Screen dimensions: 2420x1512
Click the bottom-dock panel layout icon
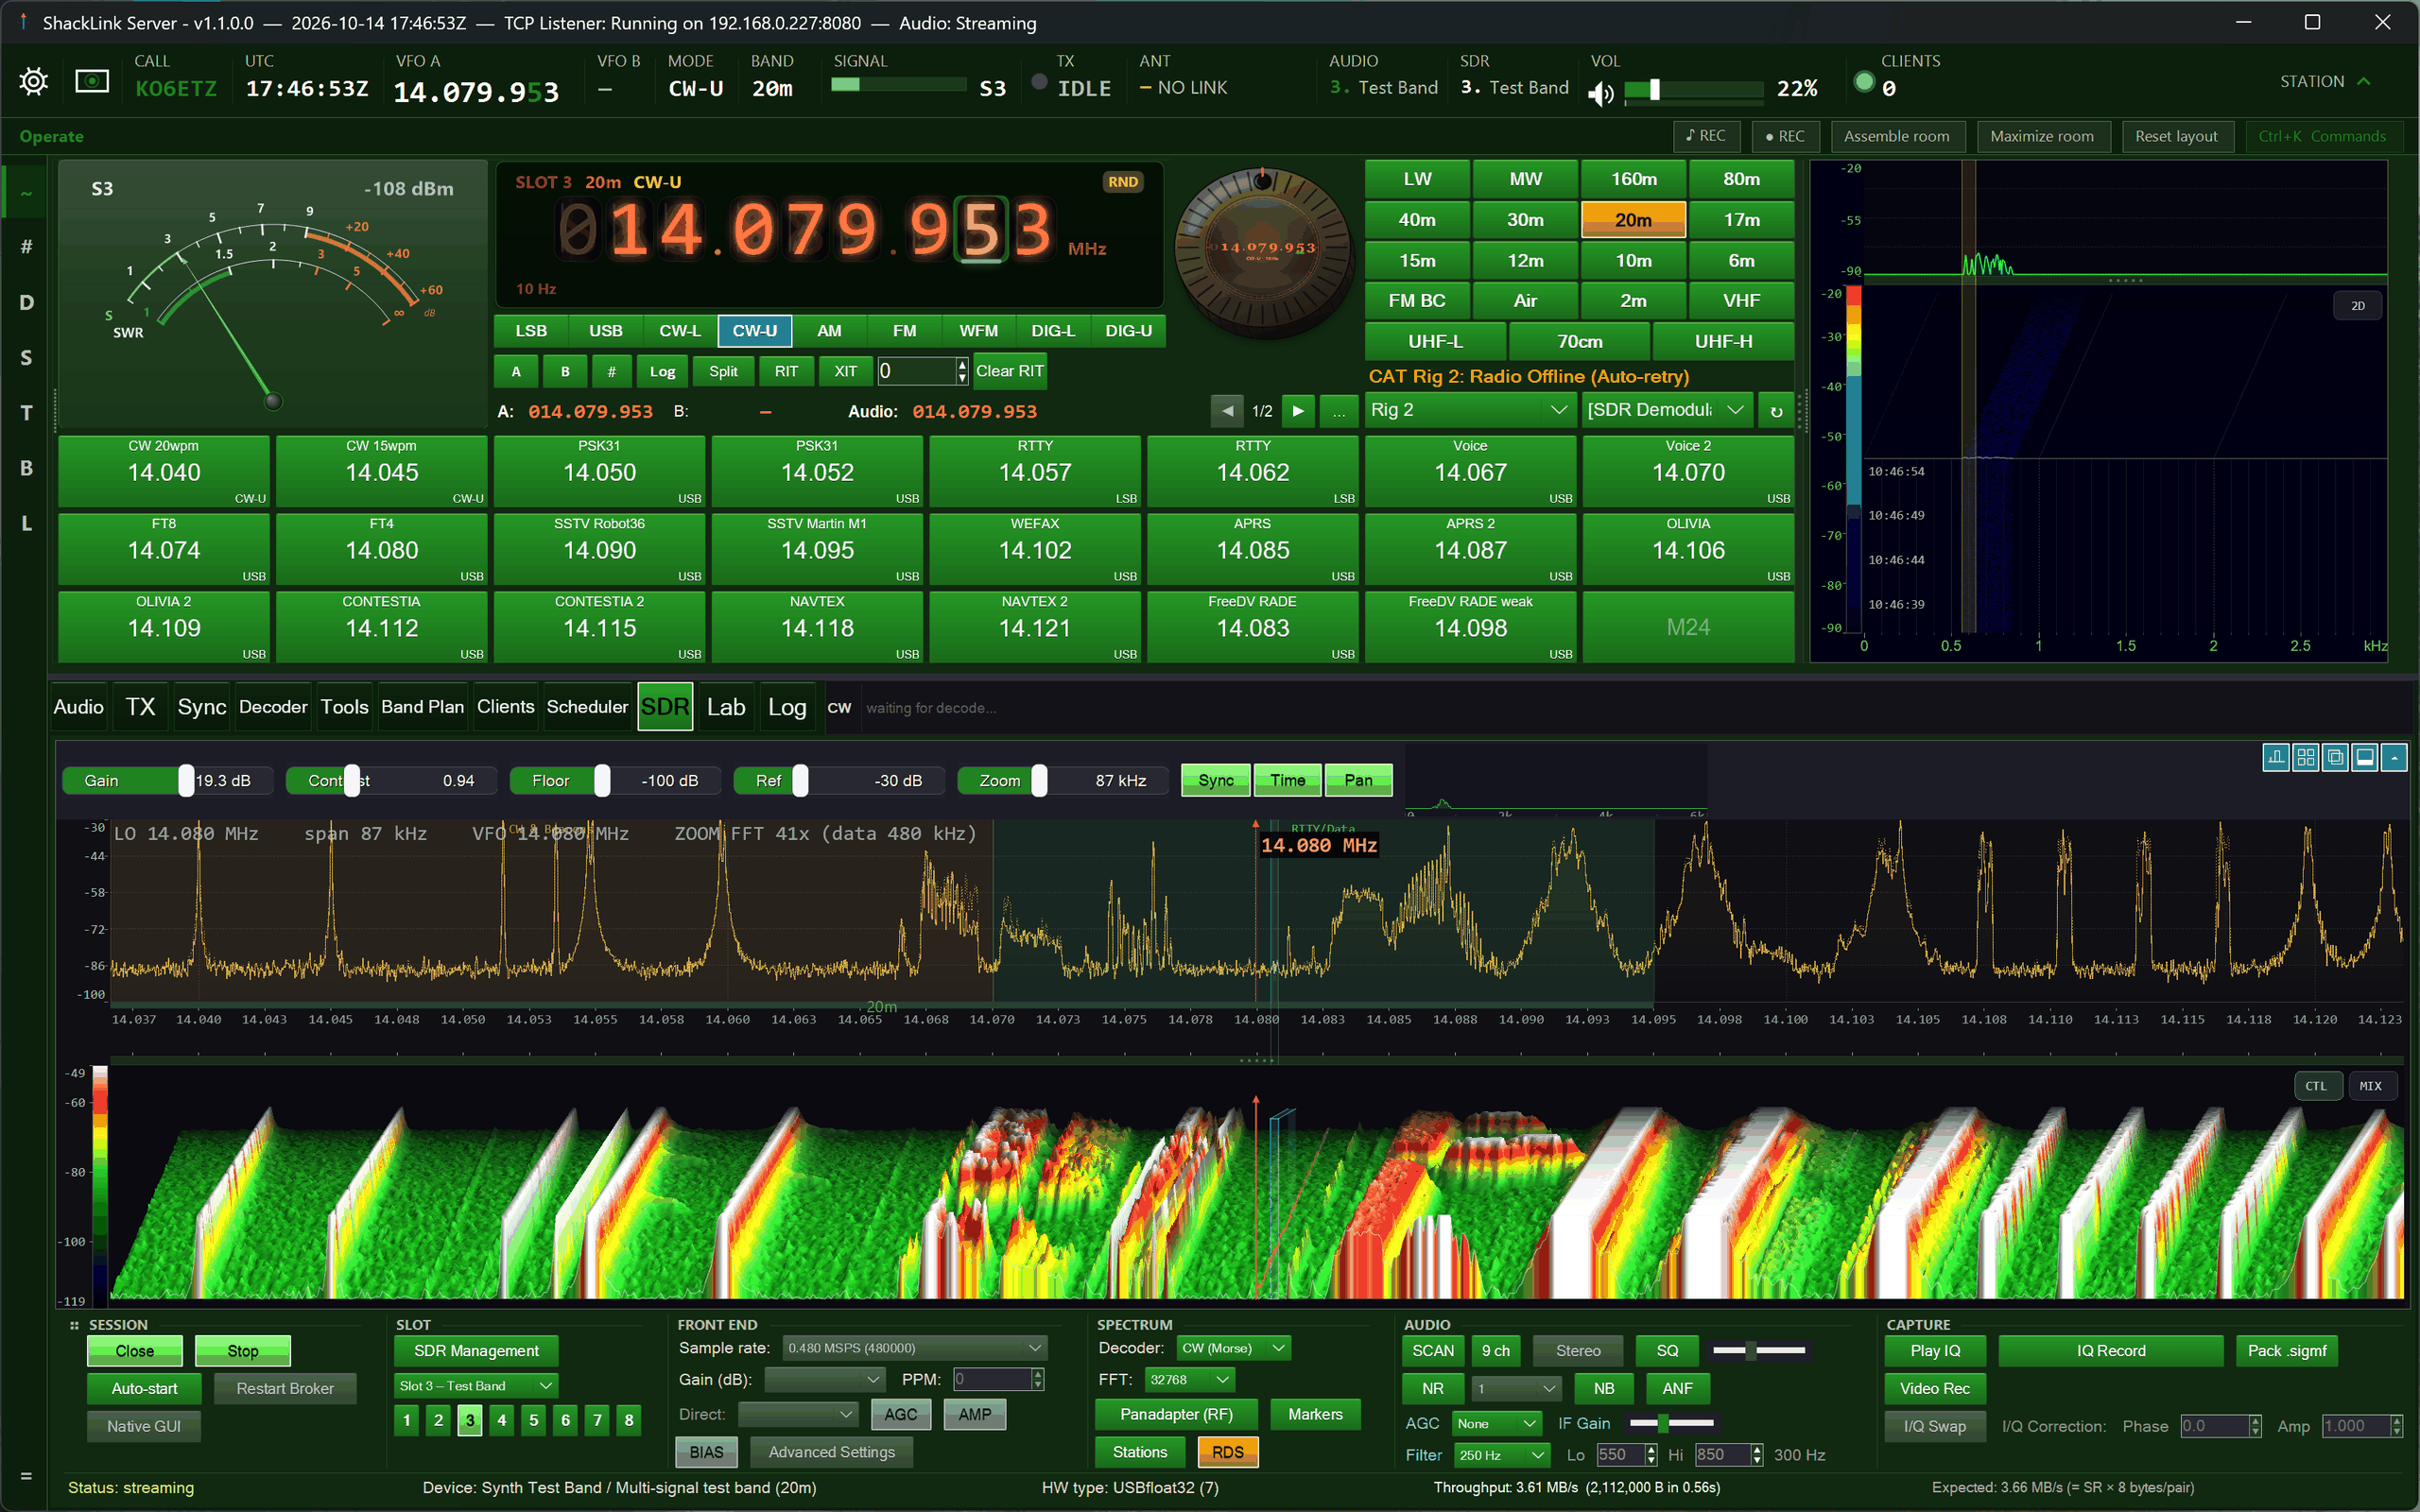[2365, 758]
